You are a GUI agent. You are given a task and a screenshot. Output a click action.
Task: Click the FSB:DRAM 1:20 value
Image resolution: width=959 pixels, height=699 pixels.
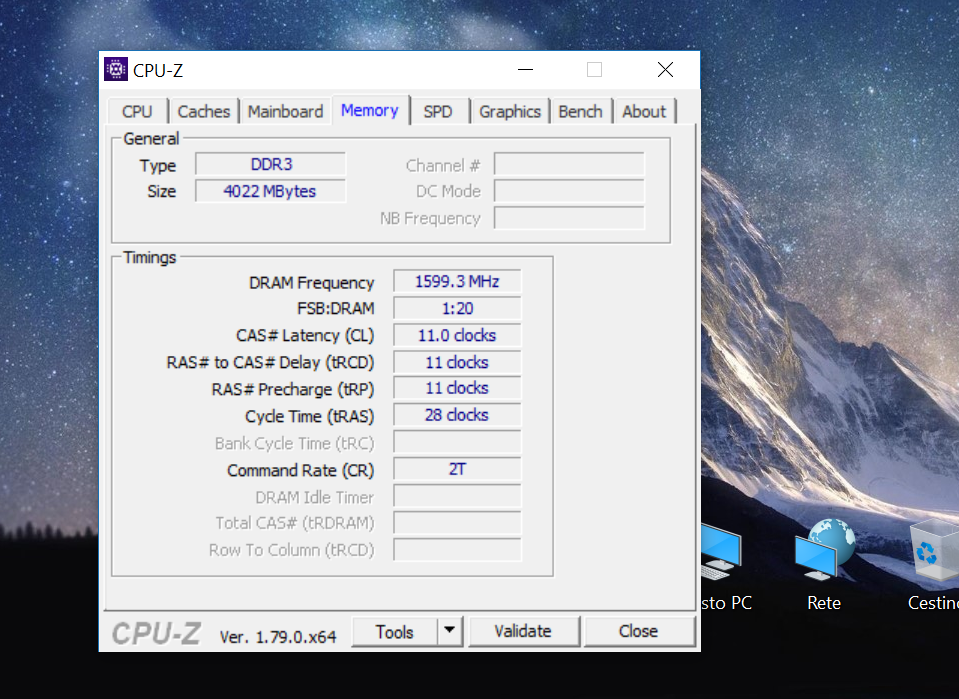pos(457,308)
